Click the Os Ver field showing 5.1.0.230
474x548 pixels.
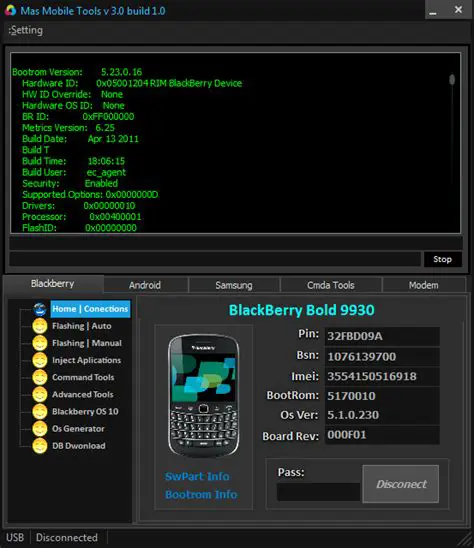click(x=382, y=415)
